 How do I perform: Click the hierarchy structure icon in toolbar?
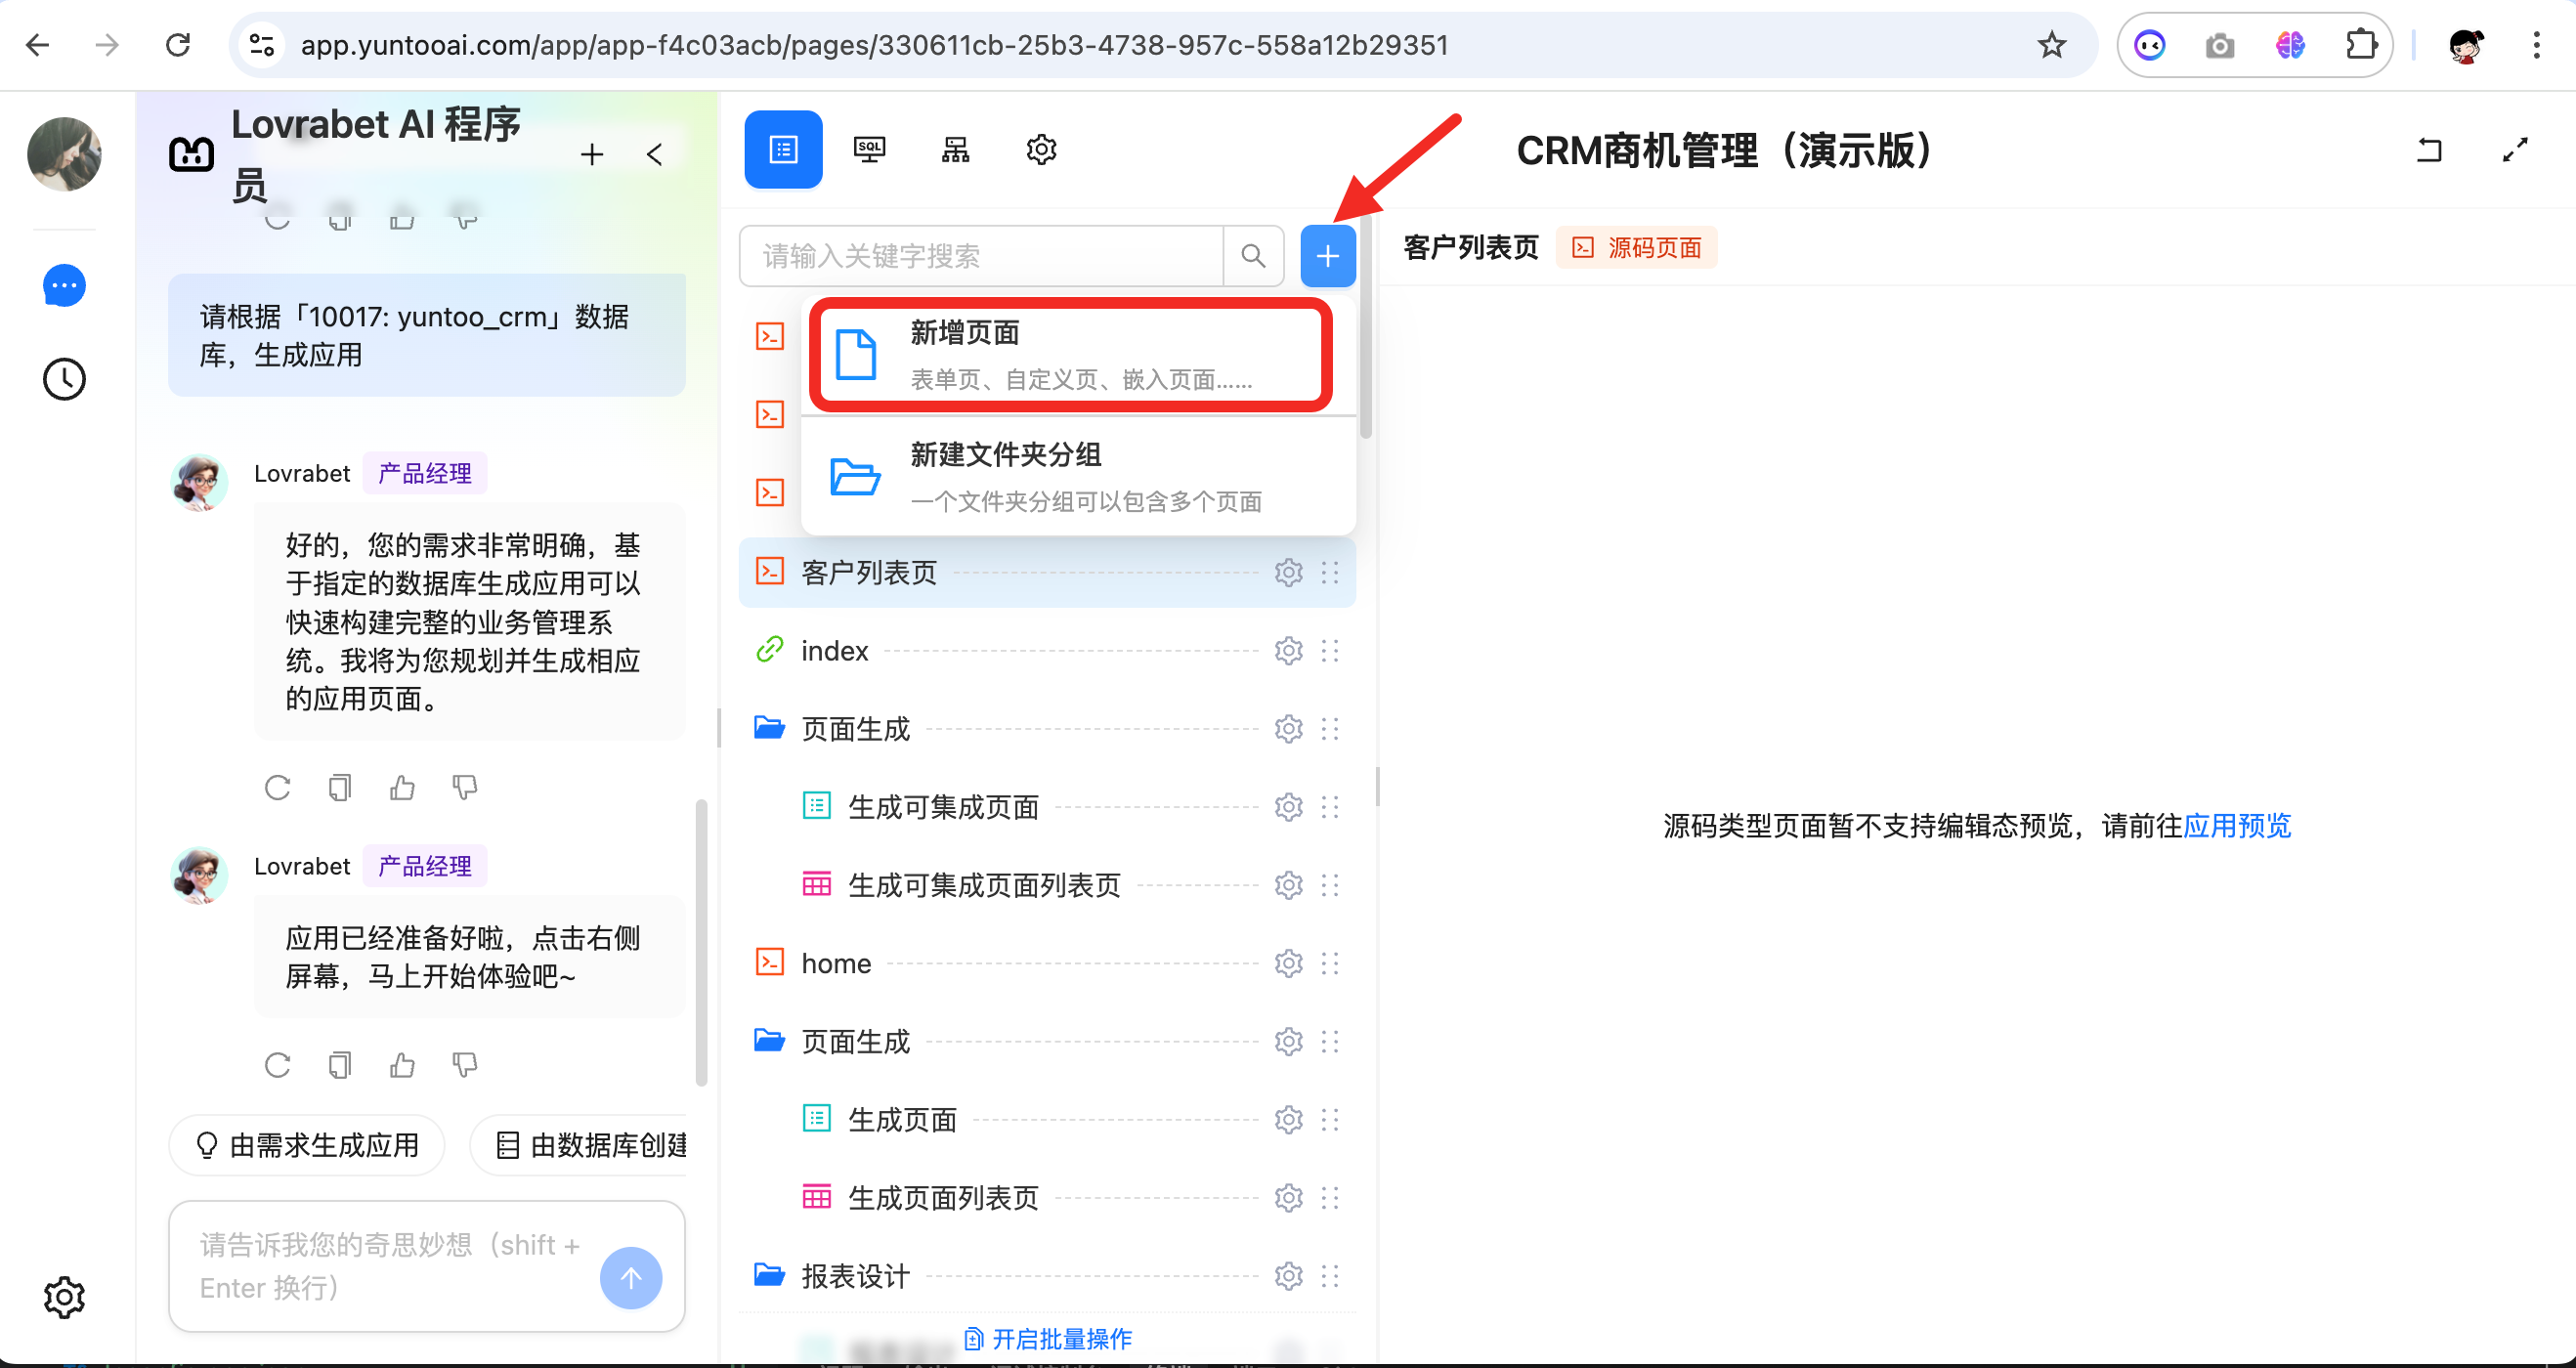(x=955, y=150)
